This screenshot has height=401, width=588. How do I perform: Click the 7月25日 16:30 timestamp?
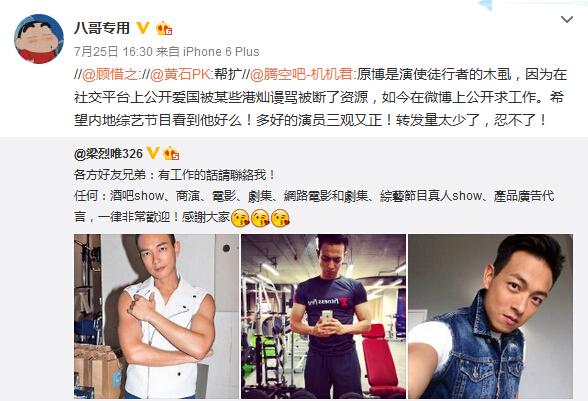[x=113, y=51]
